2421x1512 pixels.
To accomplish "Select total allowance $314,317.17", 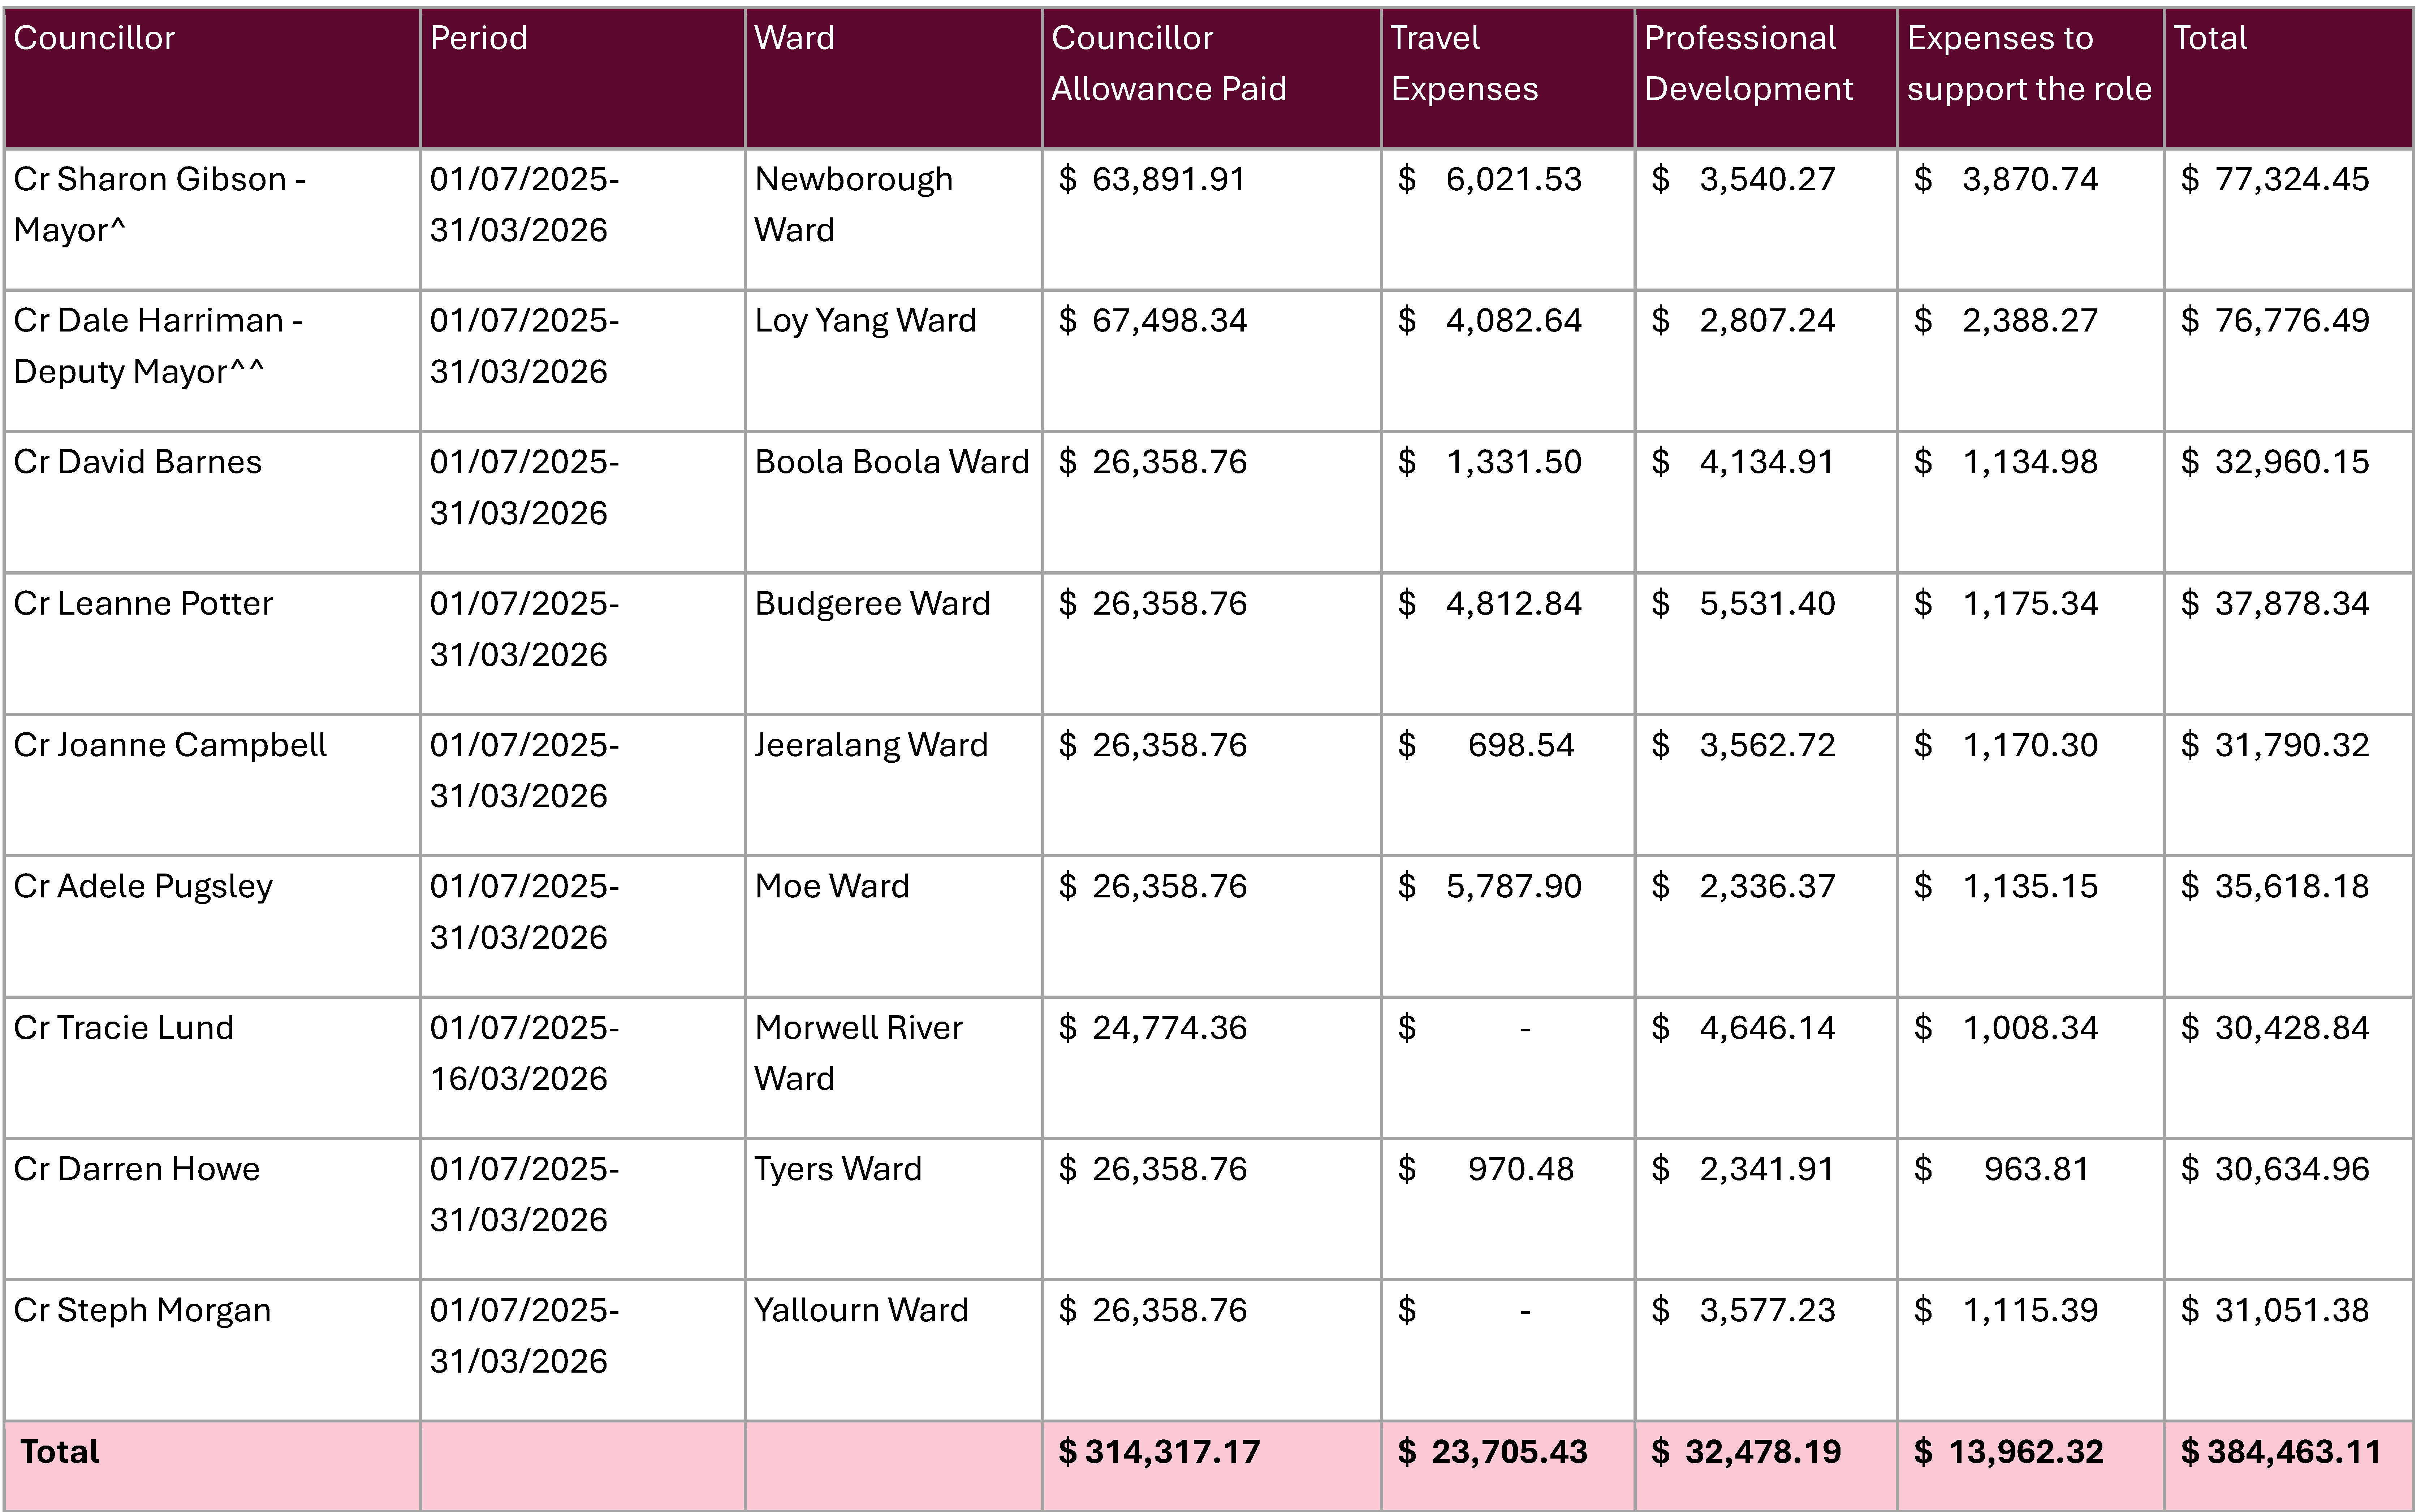I will coord(1159,1452).
